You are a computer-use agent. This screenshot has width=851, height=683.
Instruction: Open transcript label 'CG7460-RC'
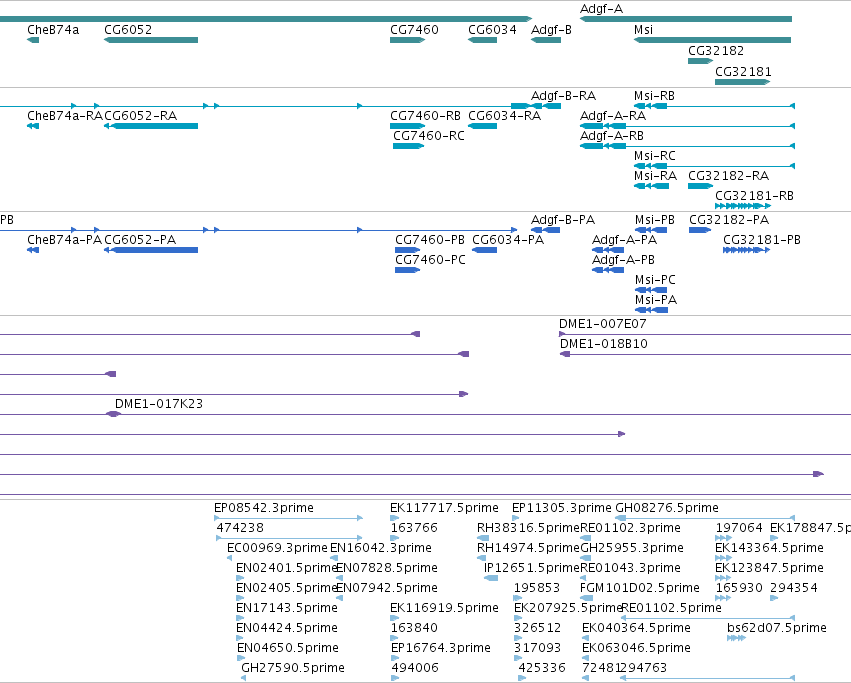pos(429,136)
